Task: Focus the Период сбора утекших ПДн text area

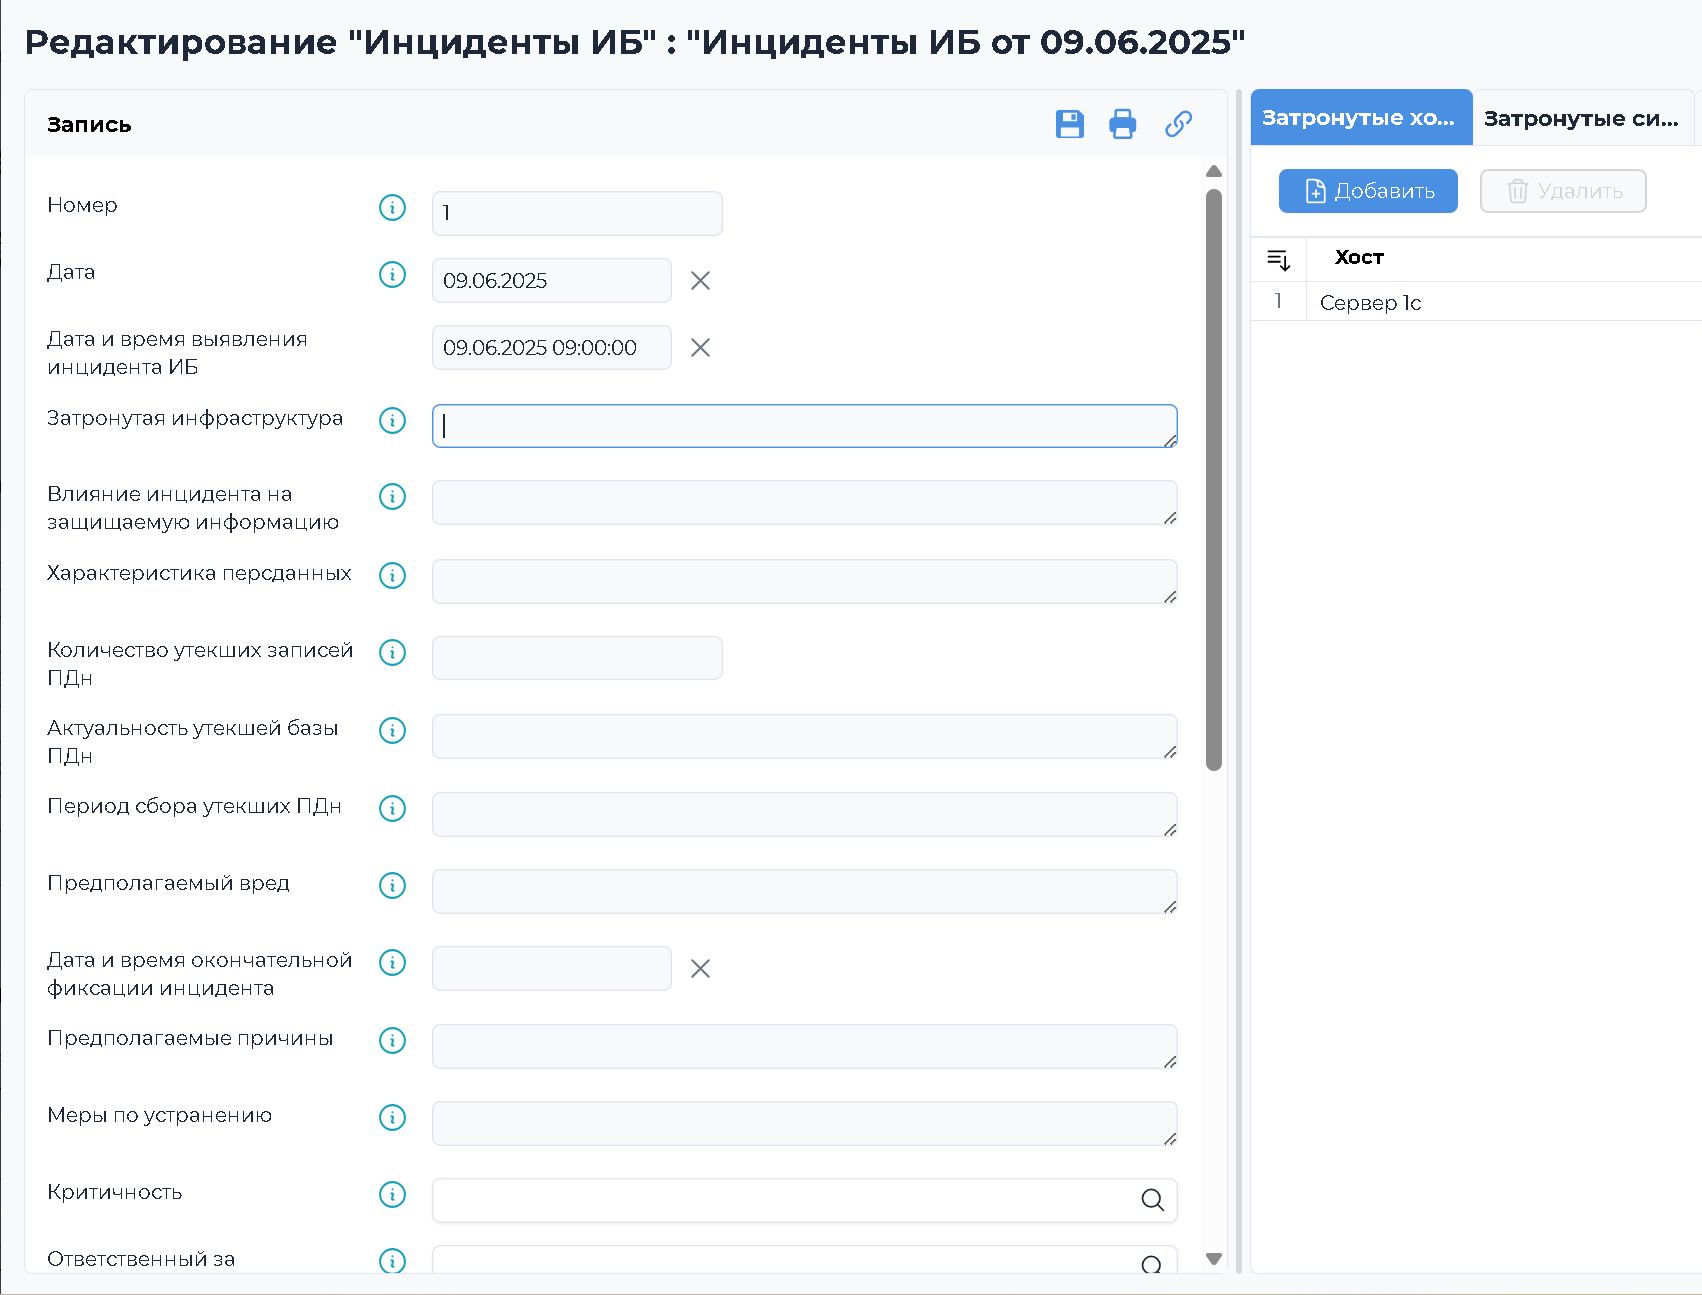Action: [804, 814]
